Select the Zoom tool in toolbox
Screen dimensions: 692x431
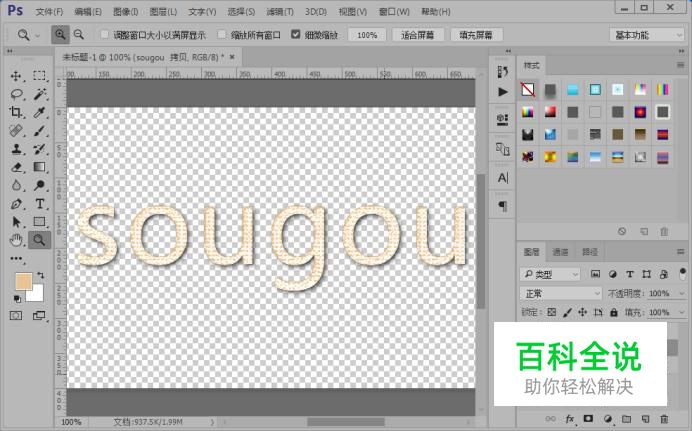39,240
